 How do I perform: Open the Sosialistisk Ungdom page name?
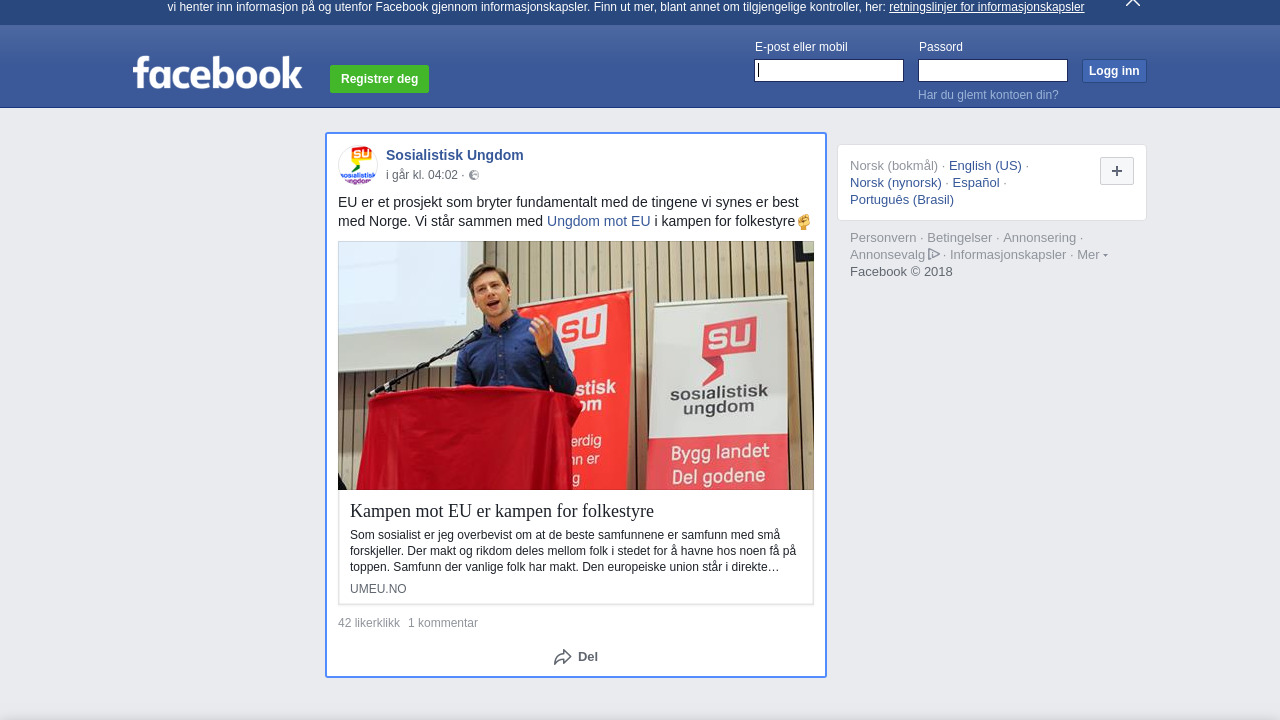tap(455, 155)
